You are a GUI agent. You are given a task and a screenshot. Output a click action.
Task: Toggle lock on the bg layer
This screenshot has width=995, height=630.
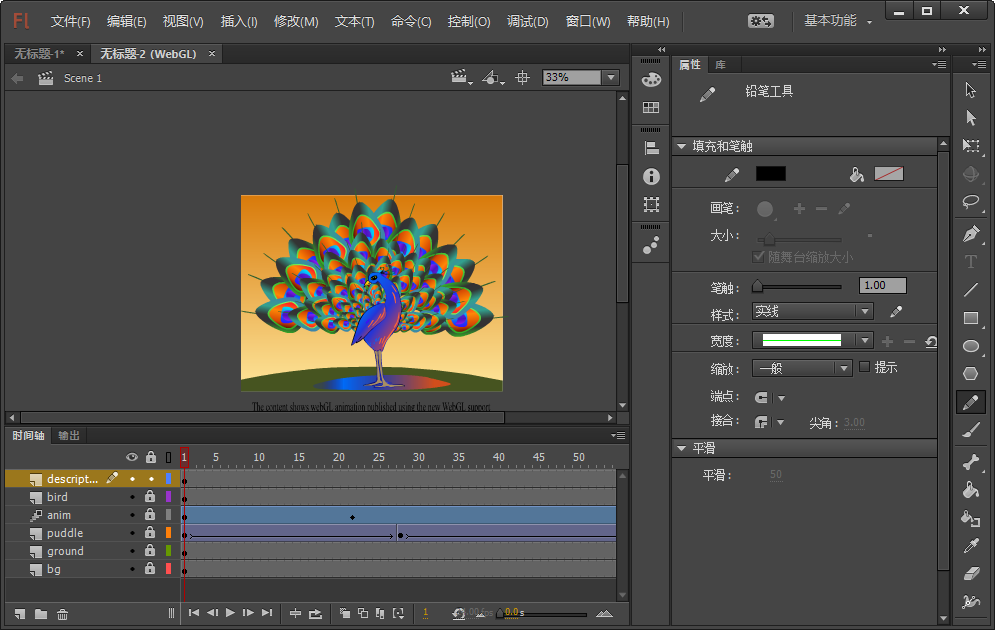pyautogui.click(x=150, y=568)
